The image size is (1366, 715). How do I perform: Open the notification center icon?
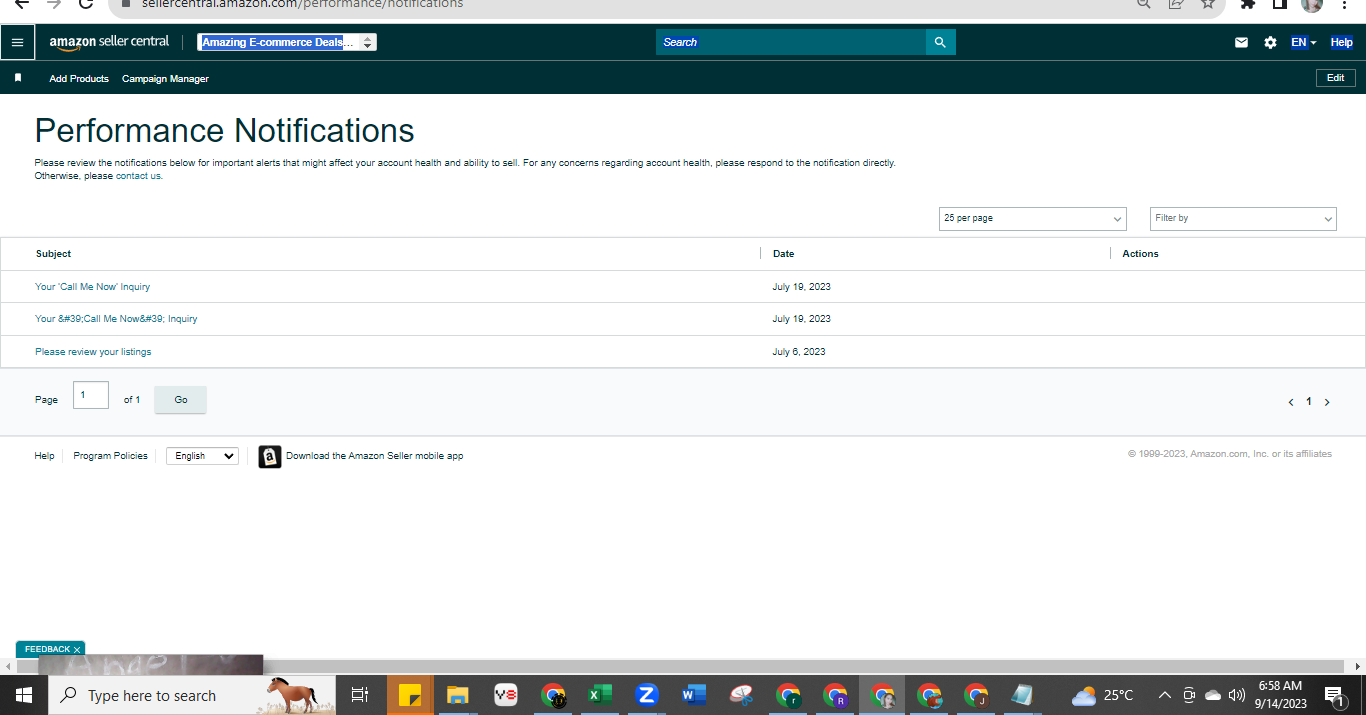tap(1334, 695)
